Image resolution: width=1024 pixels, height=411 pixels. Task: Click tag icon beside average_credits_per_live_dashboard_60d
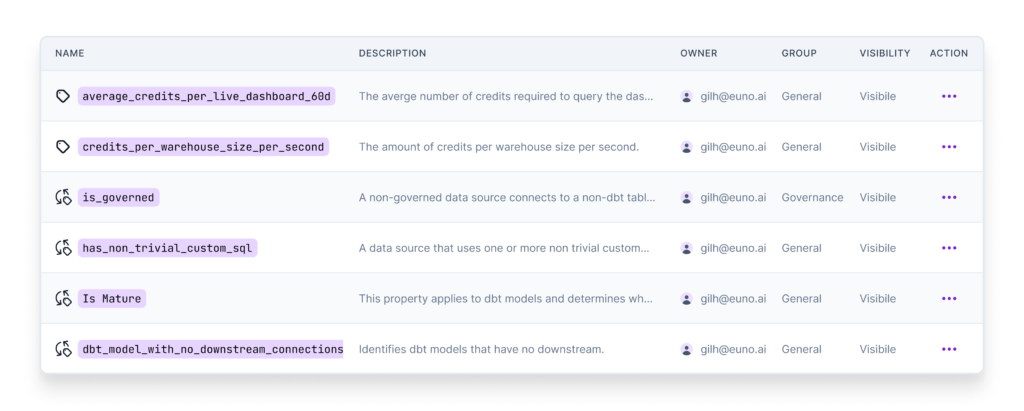[x=63, y=96]
